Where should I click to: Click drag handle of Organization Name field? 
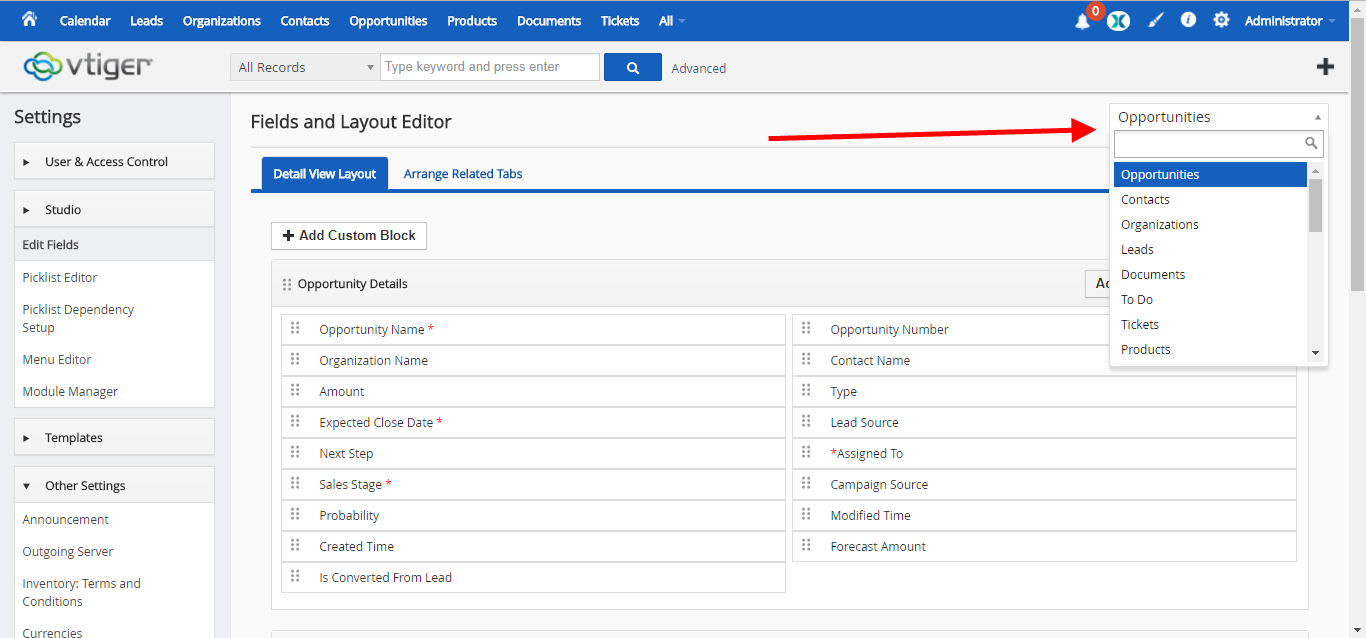(x=295, y=359)
